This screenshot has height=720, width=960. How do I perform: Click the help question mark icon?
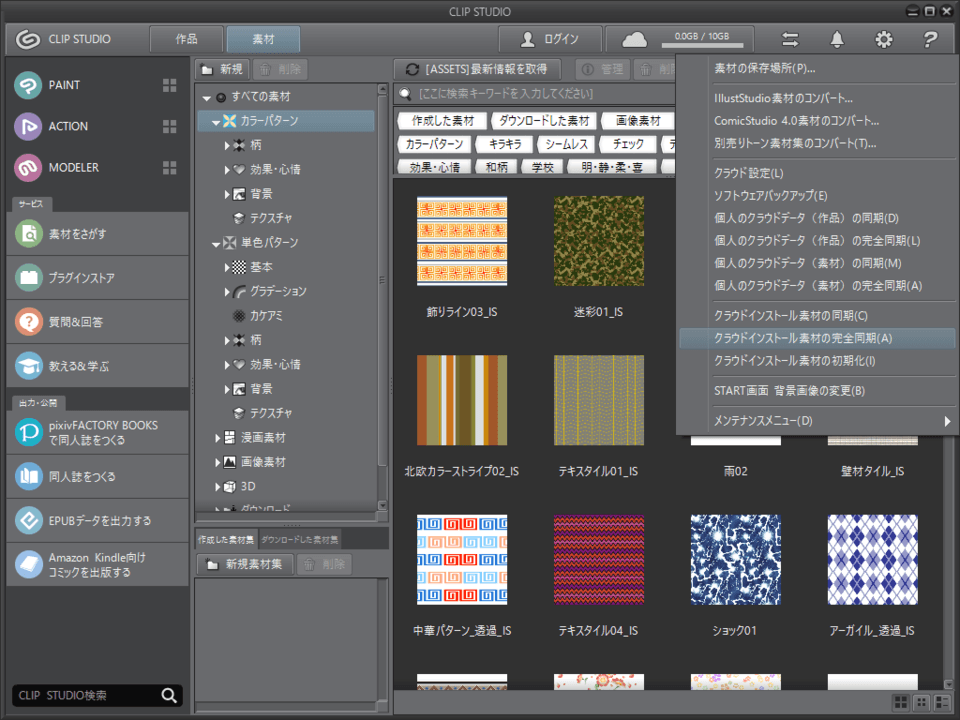(930, 39)
